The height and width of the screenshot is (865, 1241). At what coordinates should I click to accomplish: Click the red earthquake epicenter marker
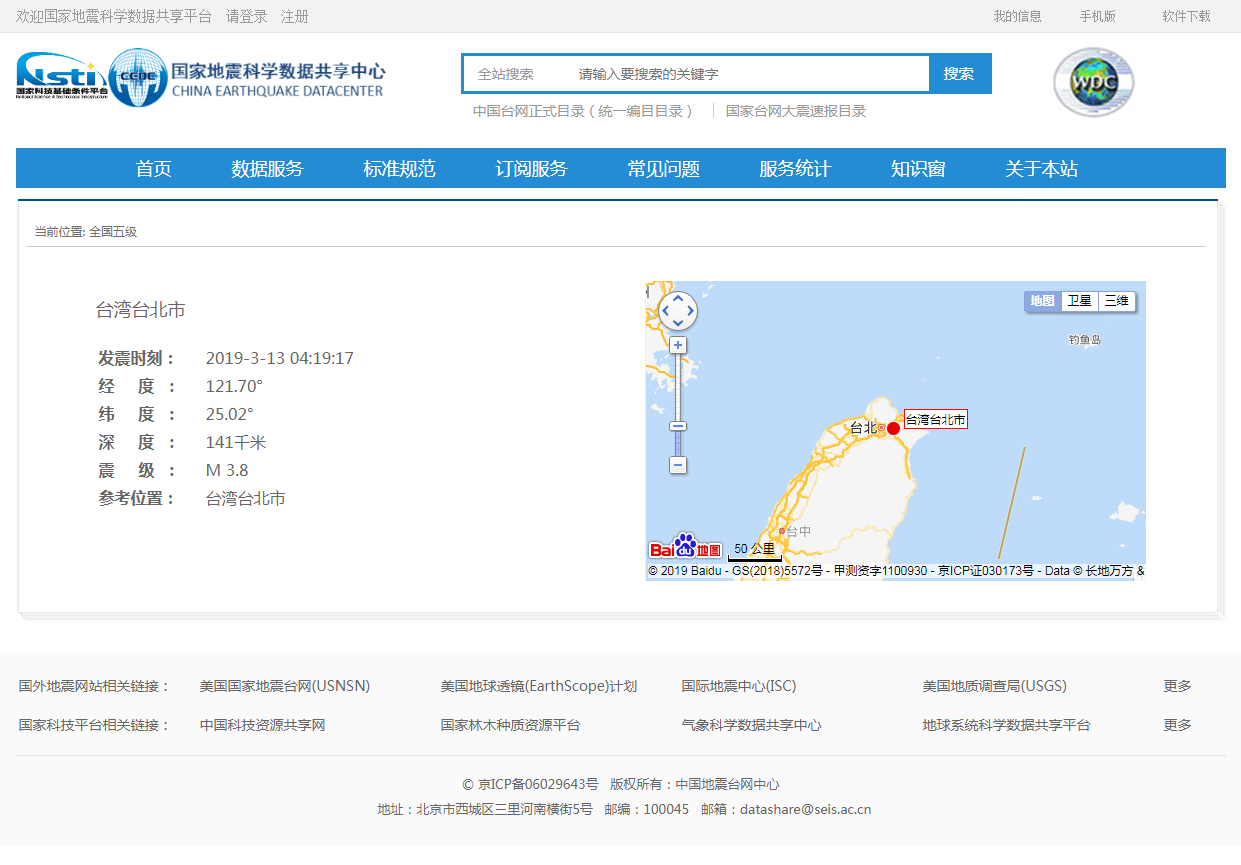click(893, 428)
